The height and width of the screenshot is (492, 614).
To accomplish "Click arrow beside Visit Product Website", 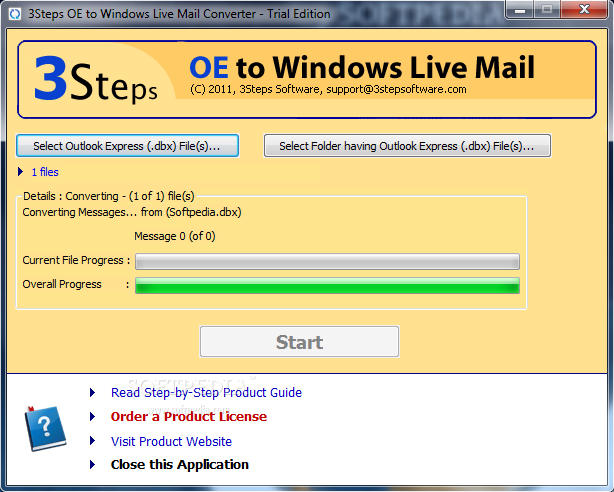I will coord(92,441).
